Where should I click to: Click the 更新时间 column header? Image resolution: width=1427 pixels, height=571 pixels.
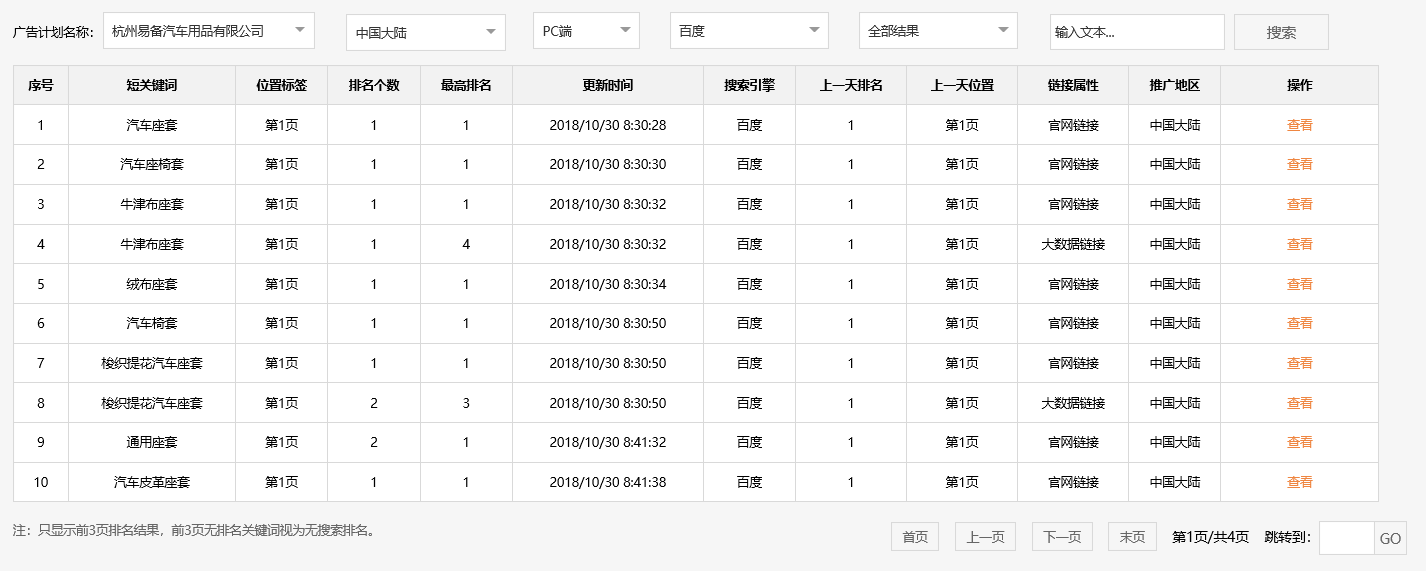(x=608, y=85)
